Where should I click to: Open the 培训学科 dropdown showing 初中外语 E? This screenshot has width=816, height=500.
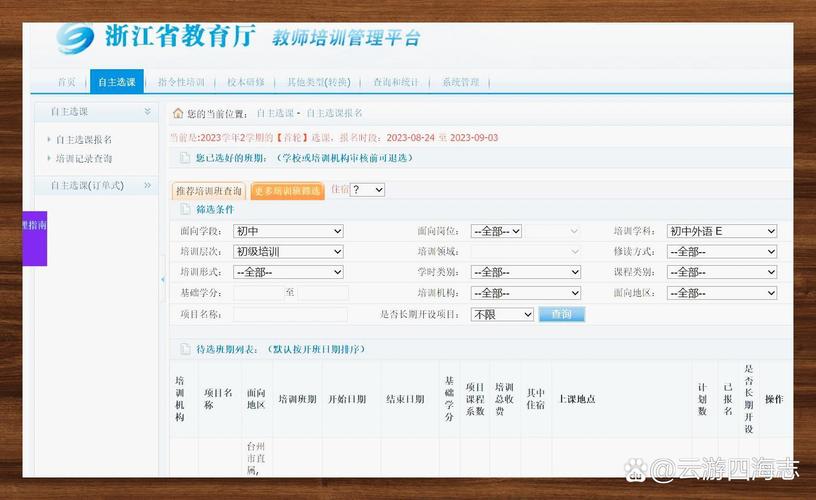(722, 231)
